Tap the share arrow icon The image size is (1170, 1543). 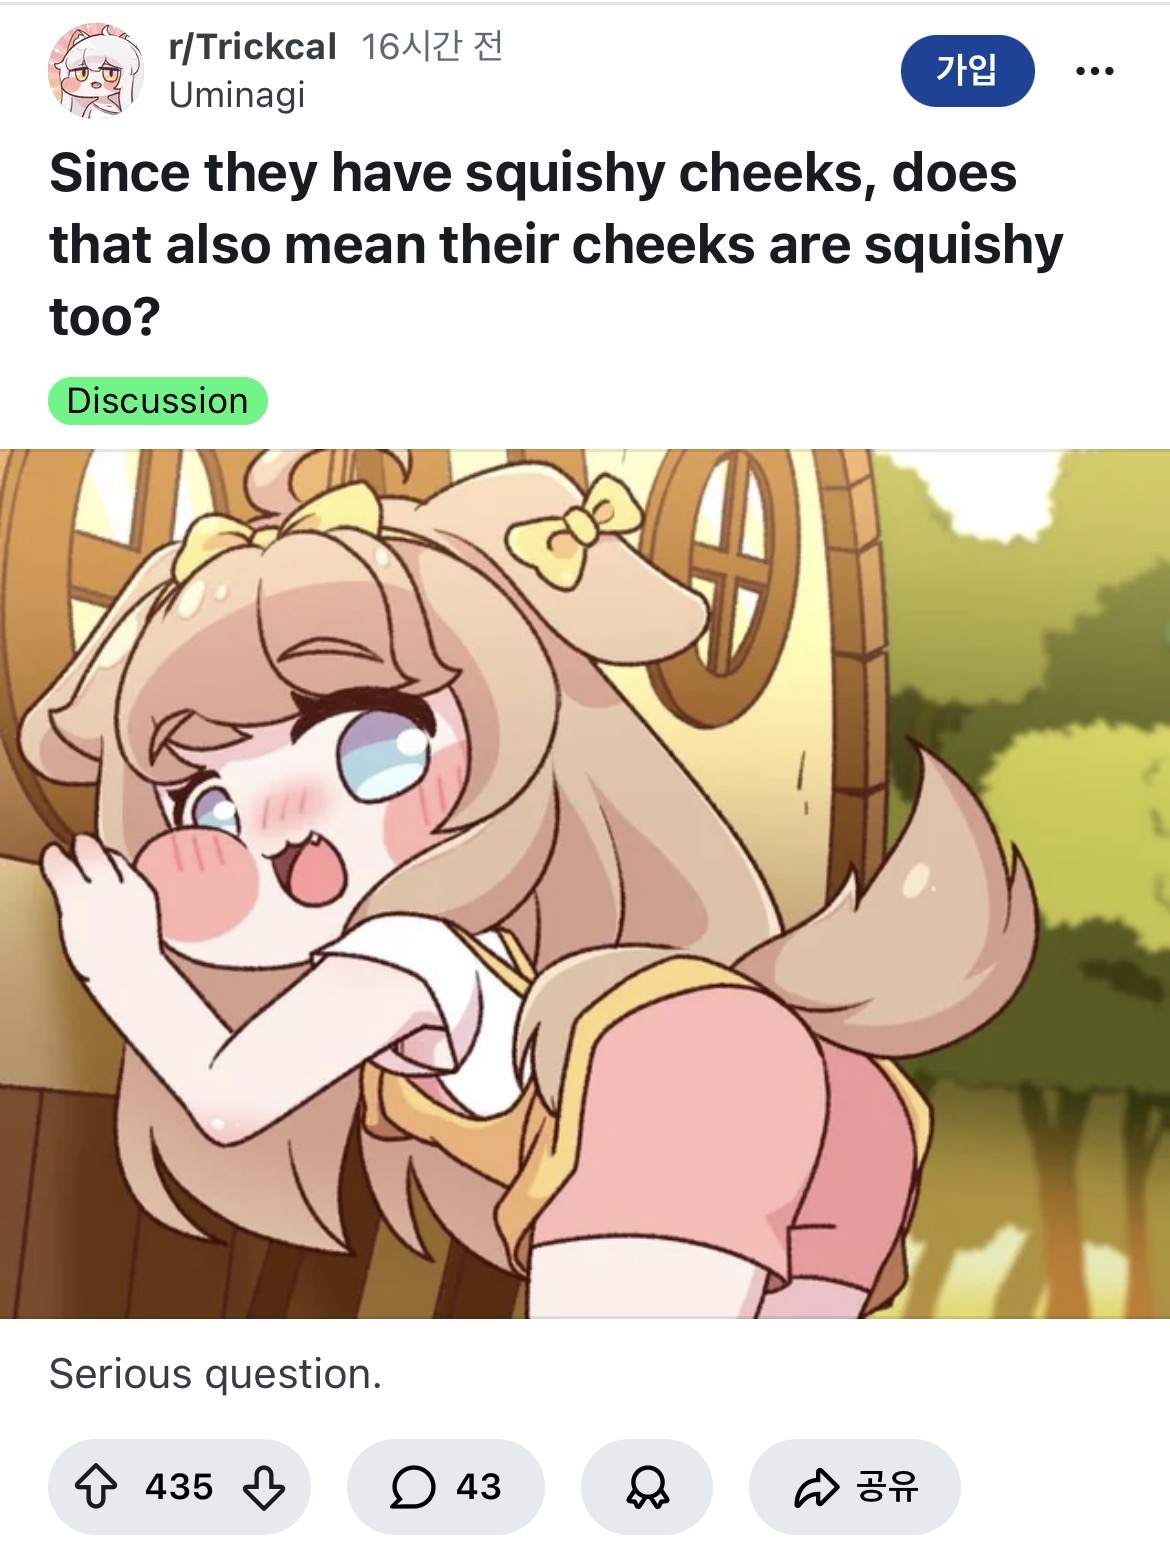click(816, 1487)
